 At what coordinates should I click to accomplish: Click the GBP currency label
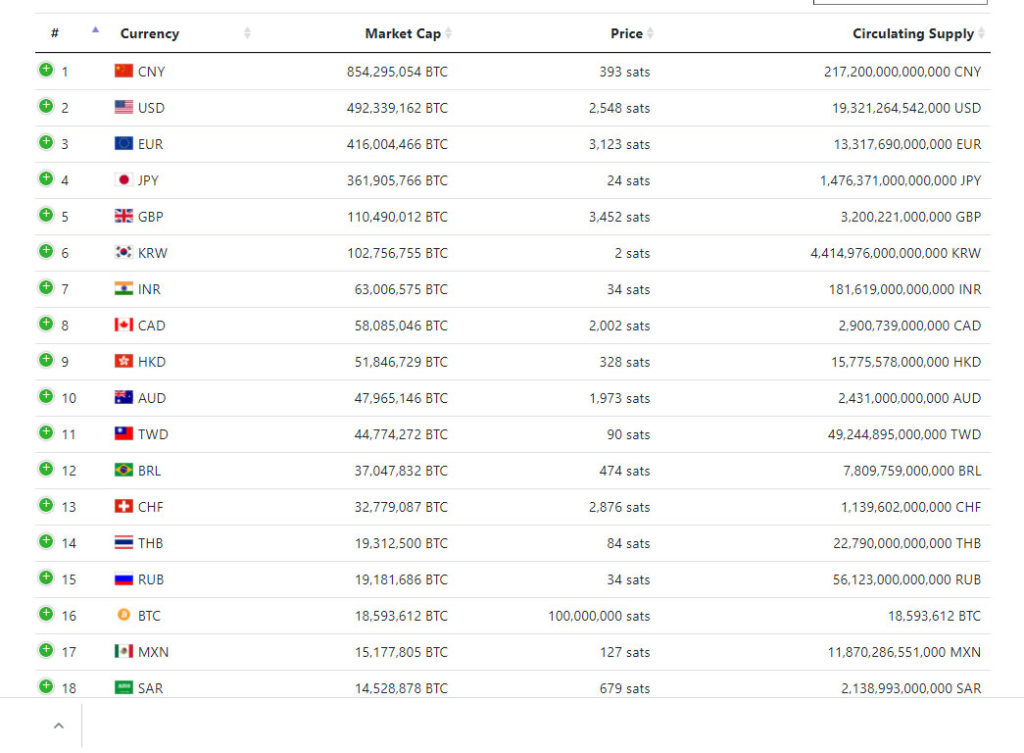pos(150,217)
